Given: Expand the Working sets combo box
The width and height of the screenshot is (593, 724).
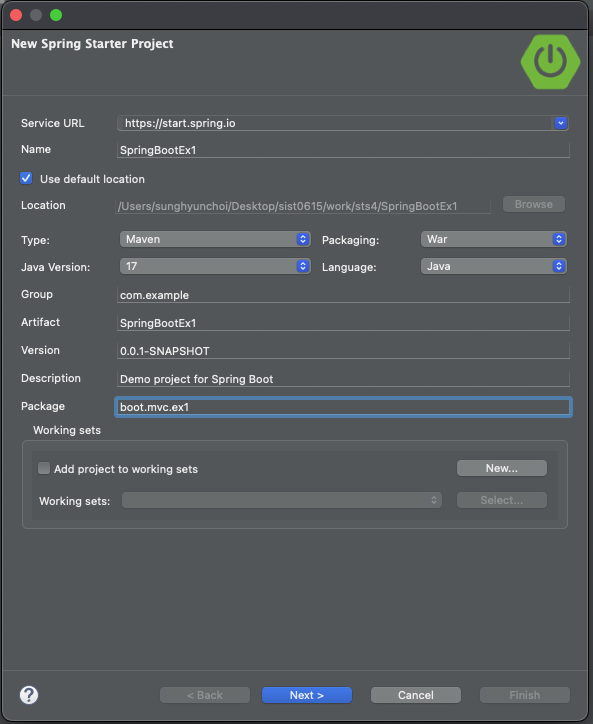Looking at the screenshot, I should coord(282,500).
